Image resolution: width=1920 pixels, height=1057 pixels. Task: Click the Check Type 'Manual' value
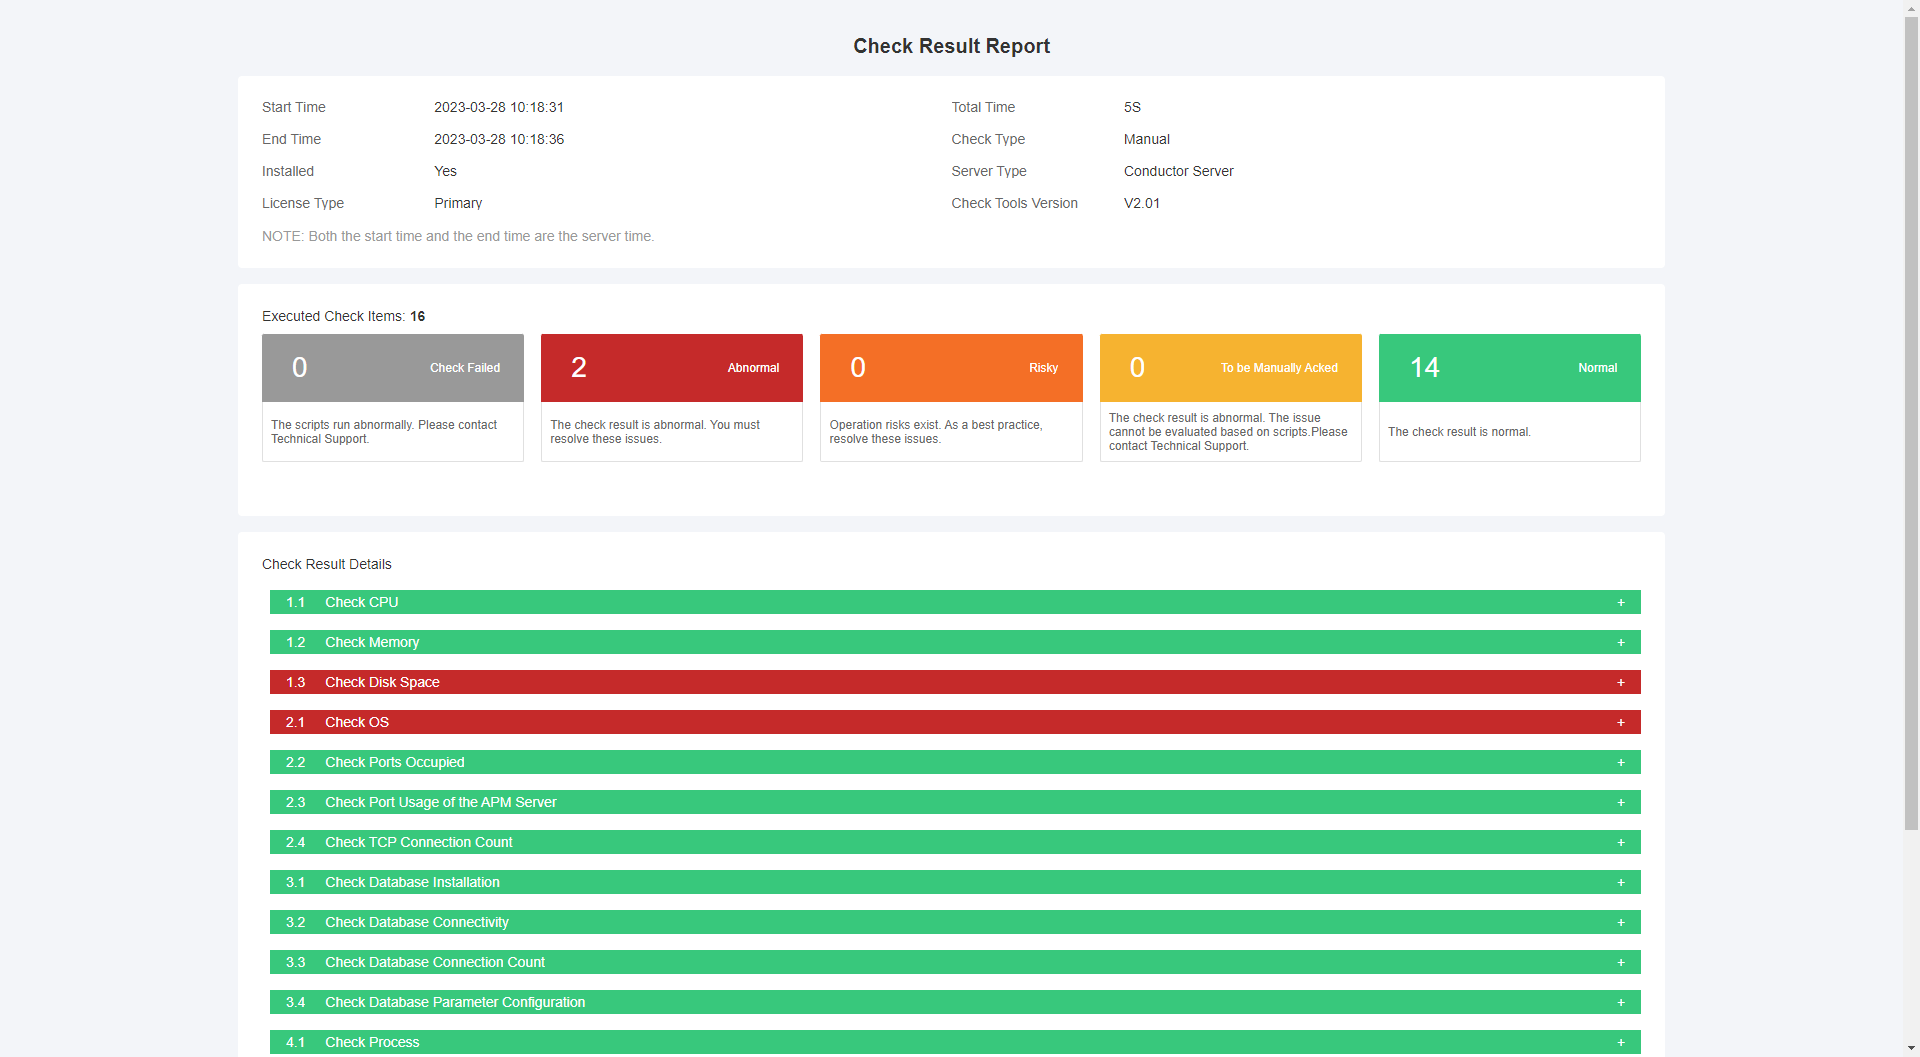(1147, 139)
